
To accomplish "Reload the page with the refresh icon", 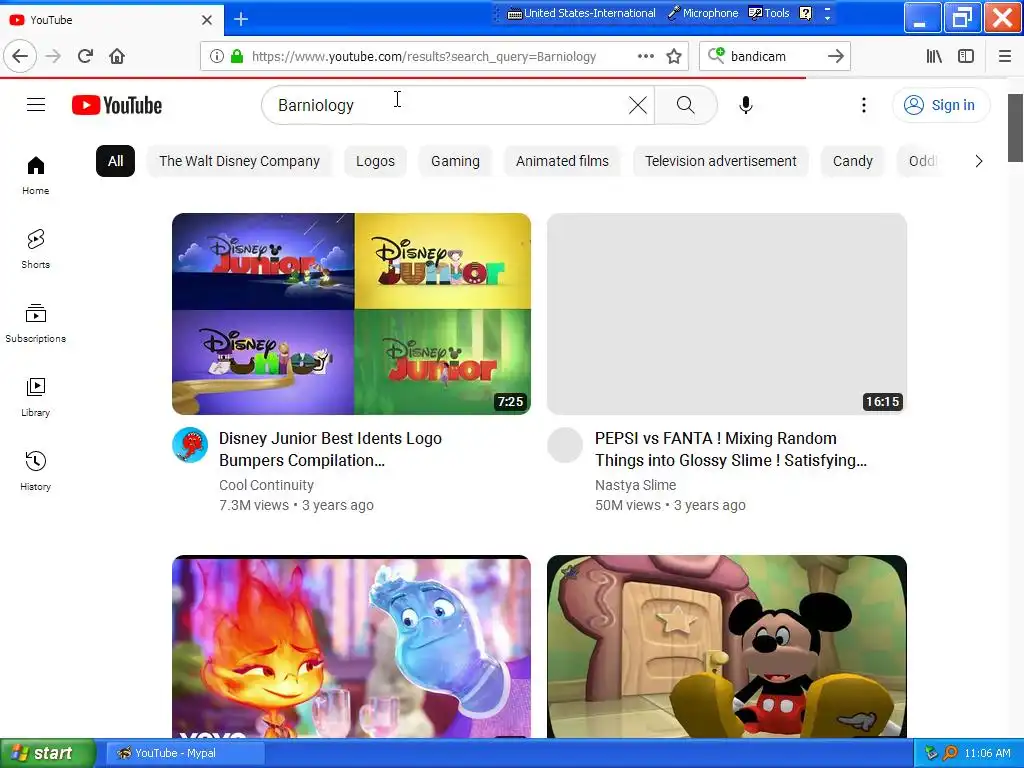I will 85,56.
